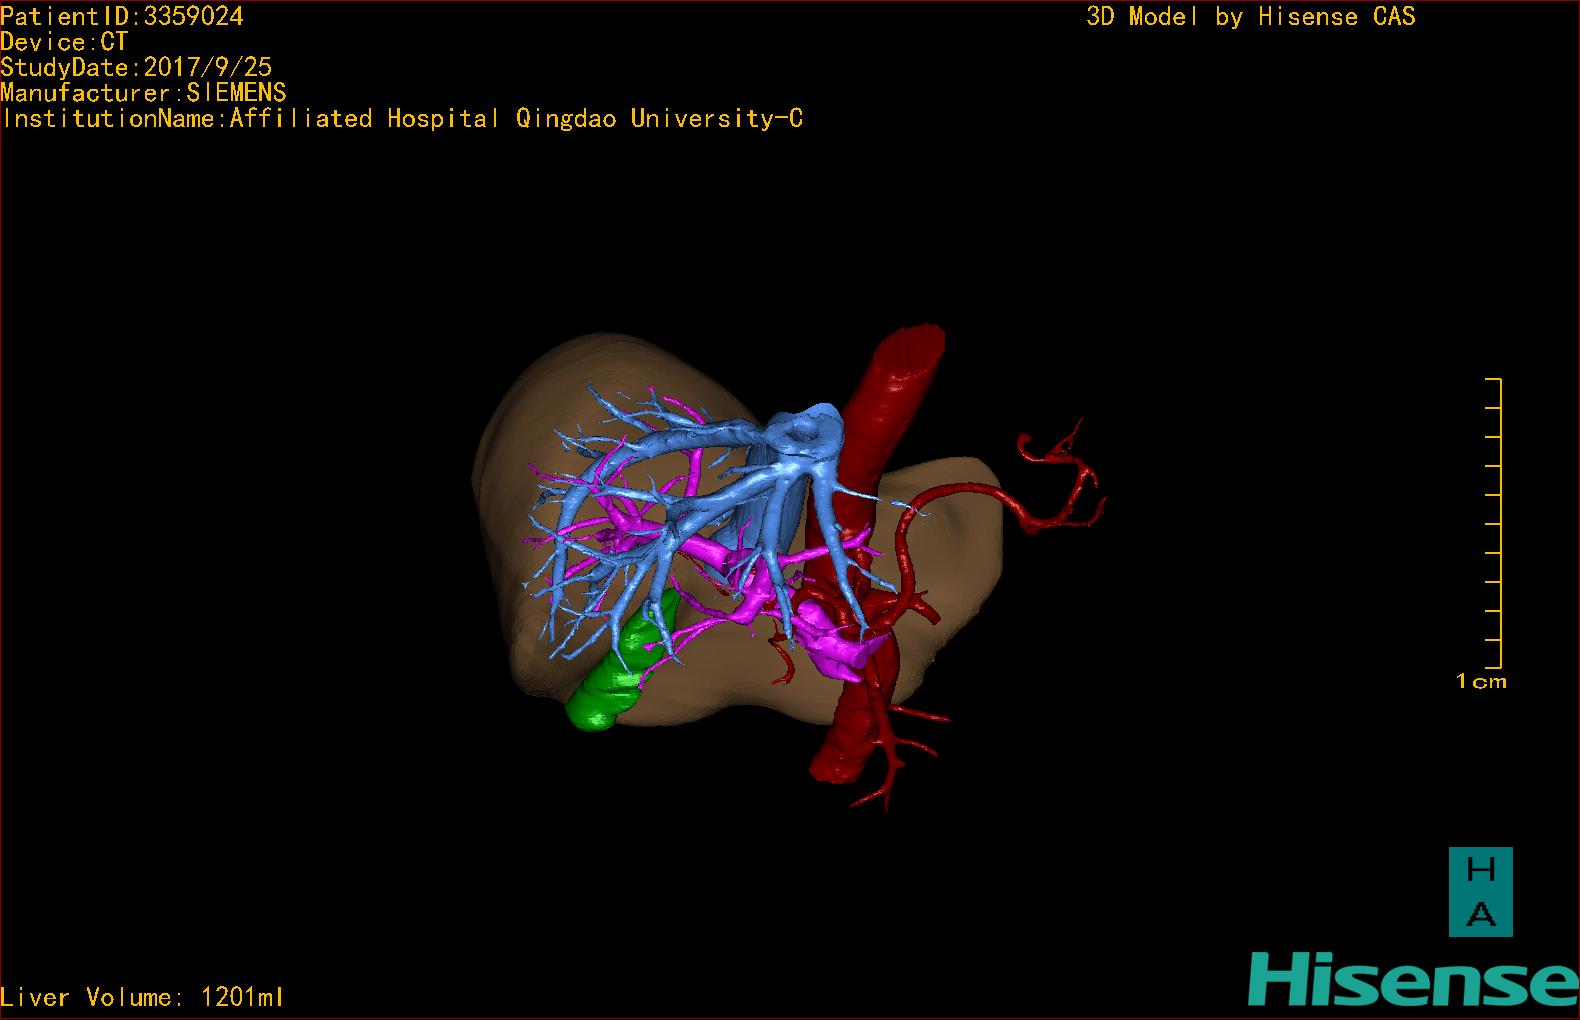1580x1020 pixels.
Task: Click the PatientID:3359024 text
Action: [x=122, y=16]
